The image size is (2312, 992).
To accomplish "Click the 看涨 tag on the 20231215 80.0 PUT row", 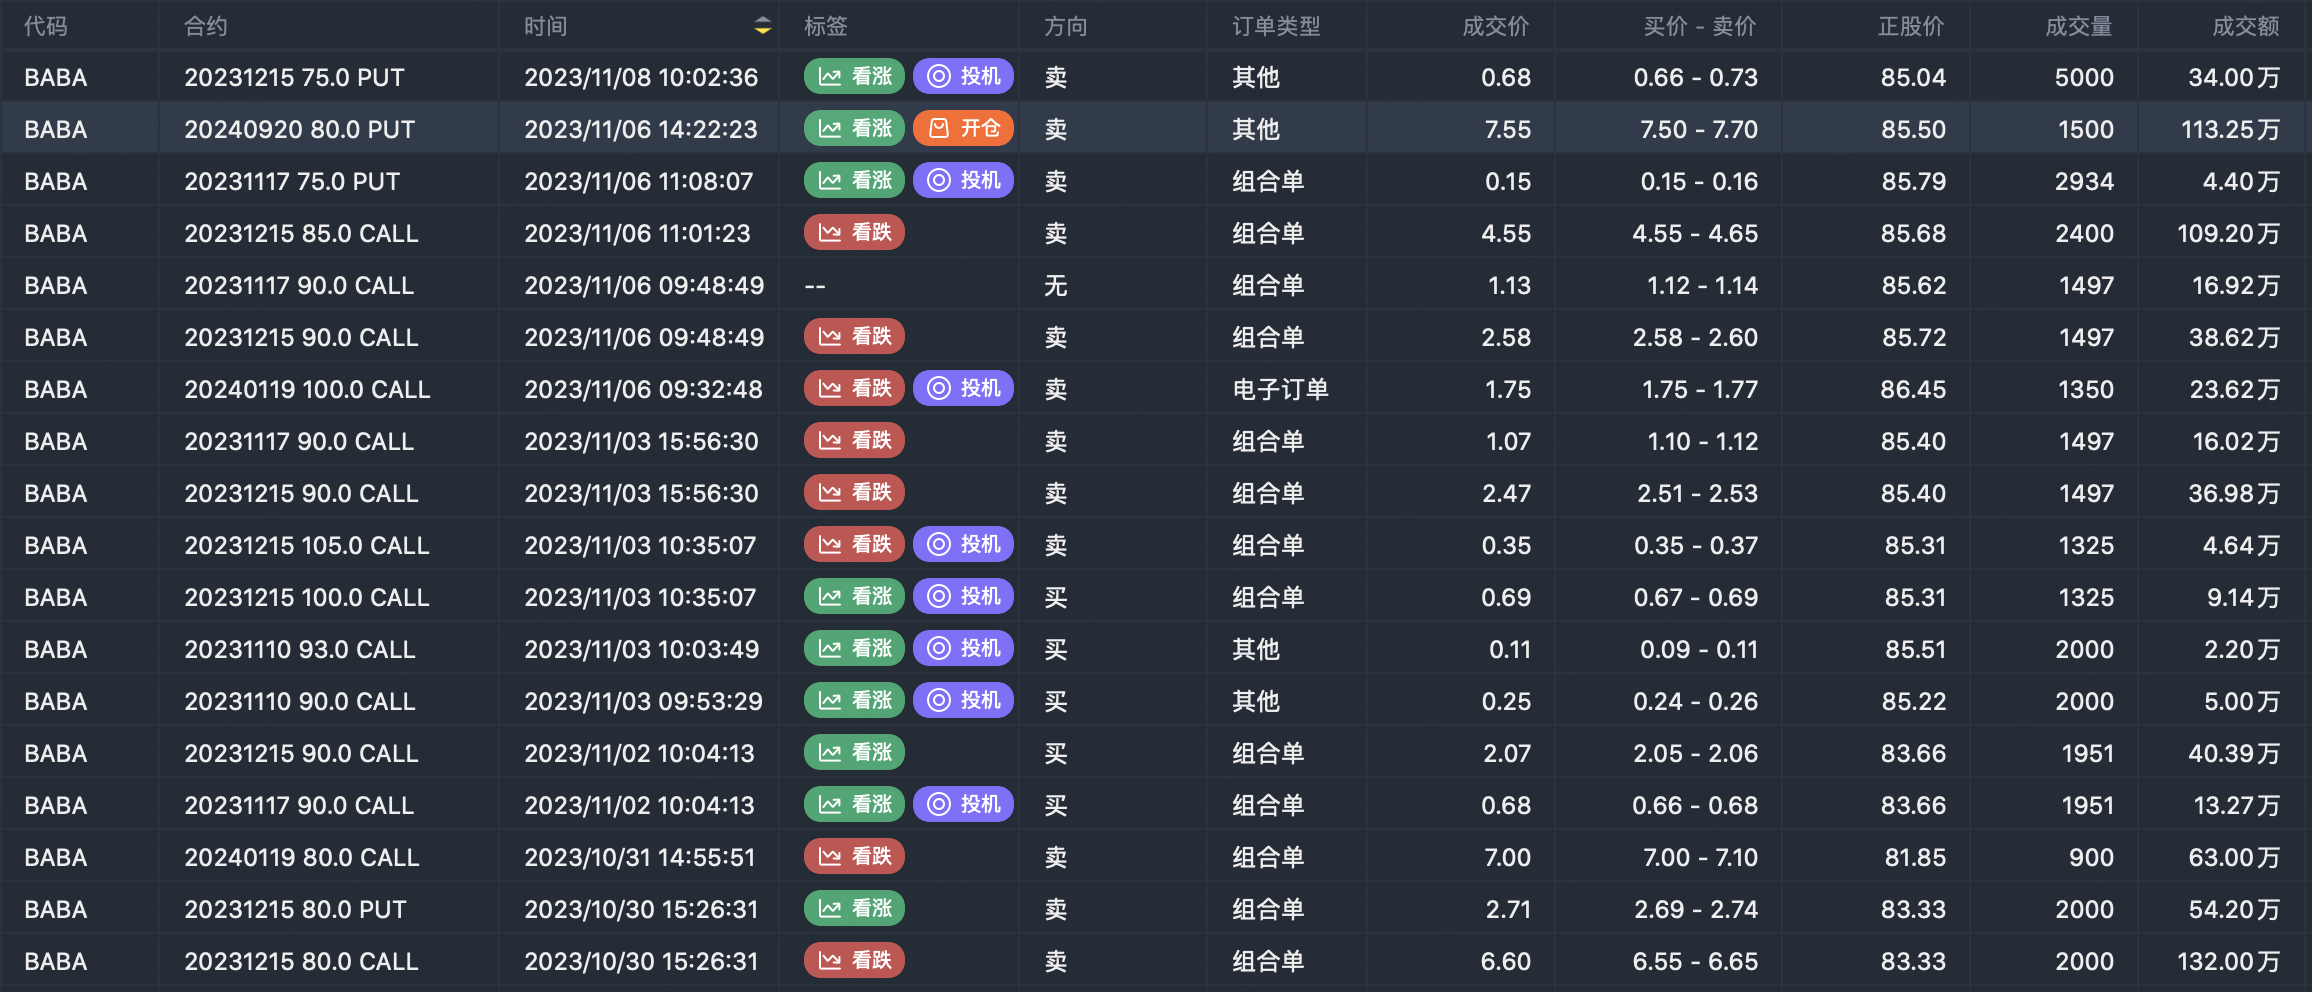I will point(854,908).
